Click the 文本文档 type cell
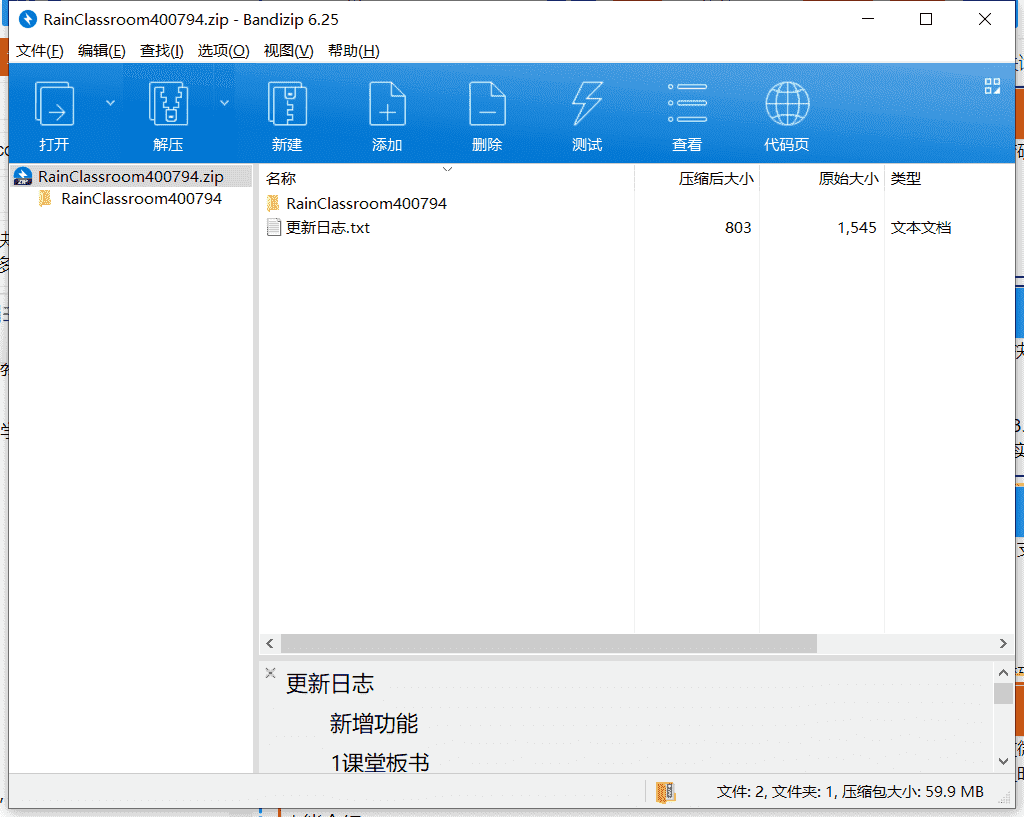The height and width of the screenshot is (817, 1024). [x=921, y=228]
